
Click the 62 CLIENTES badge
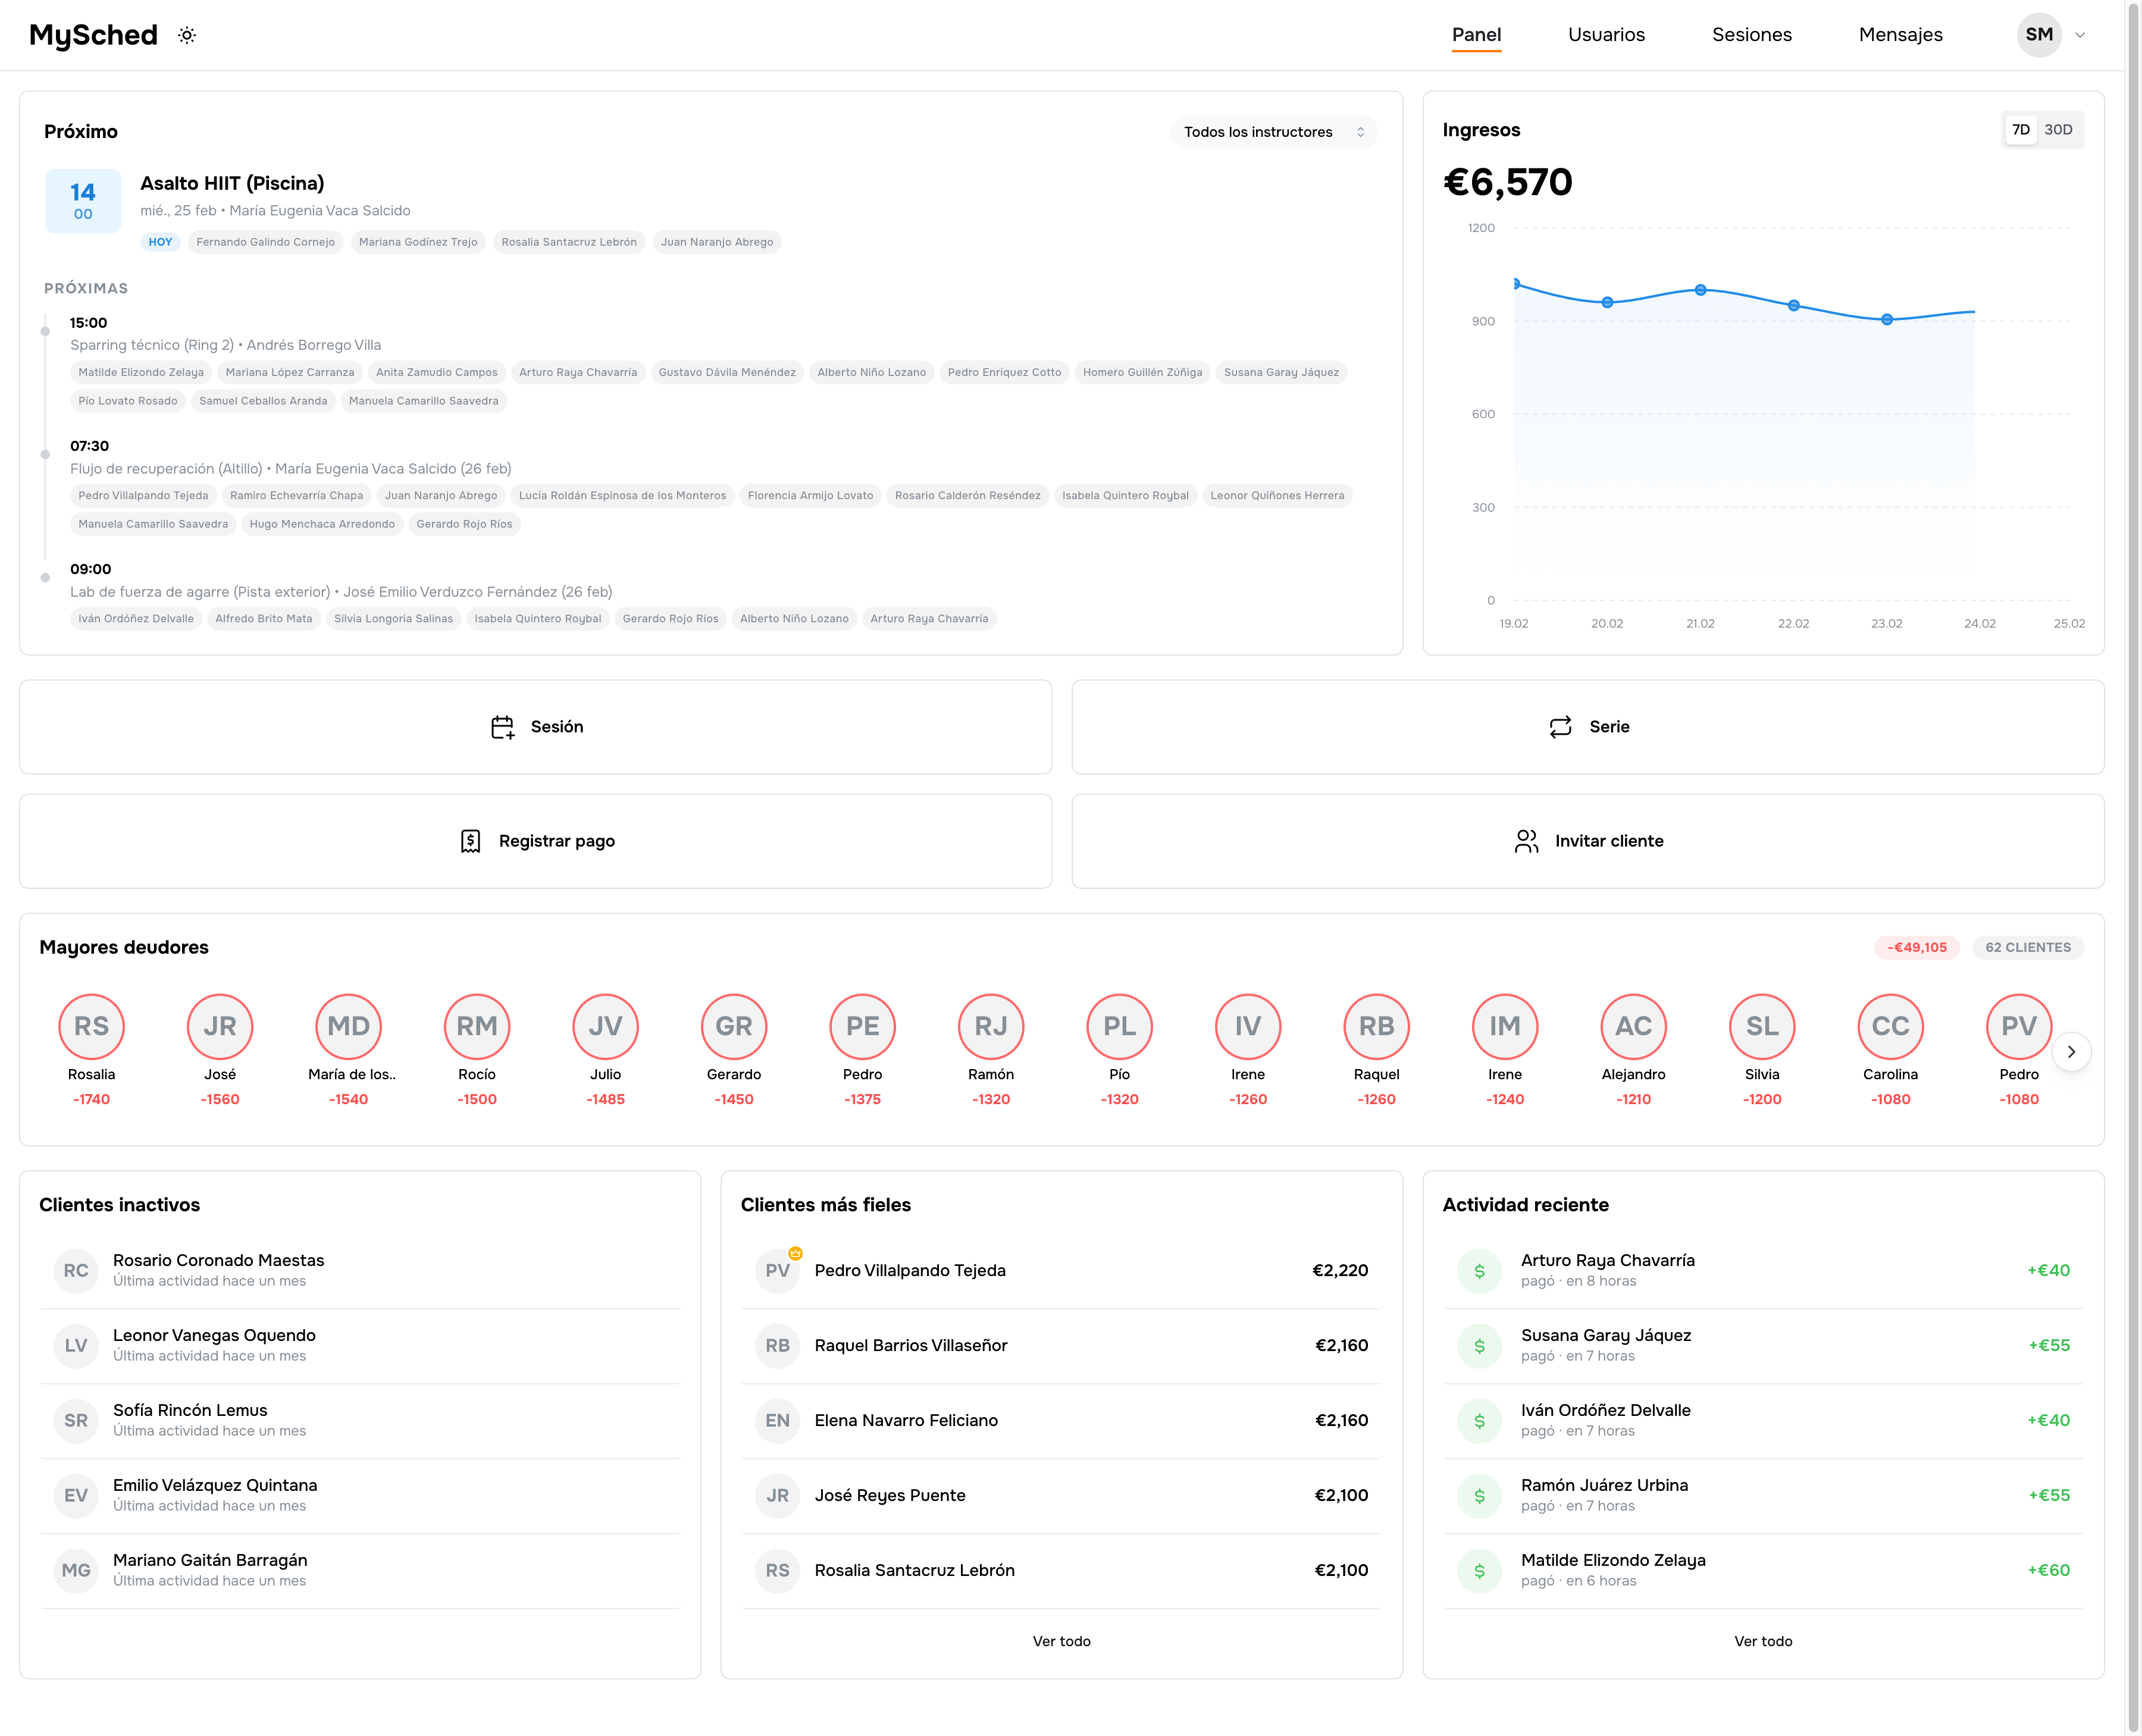point(2028,947)
